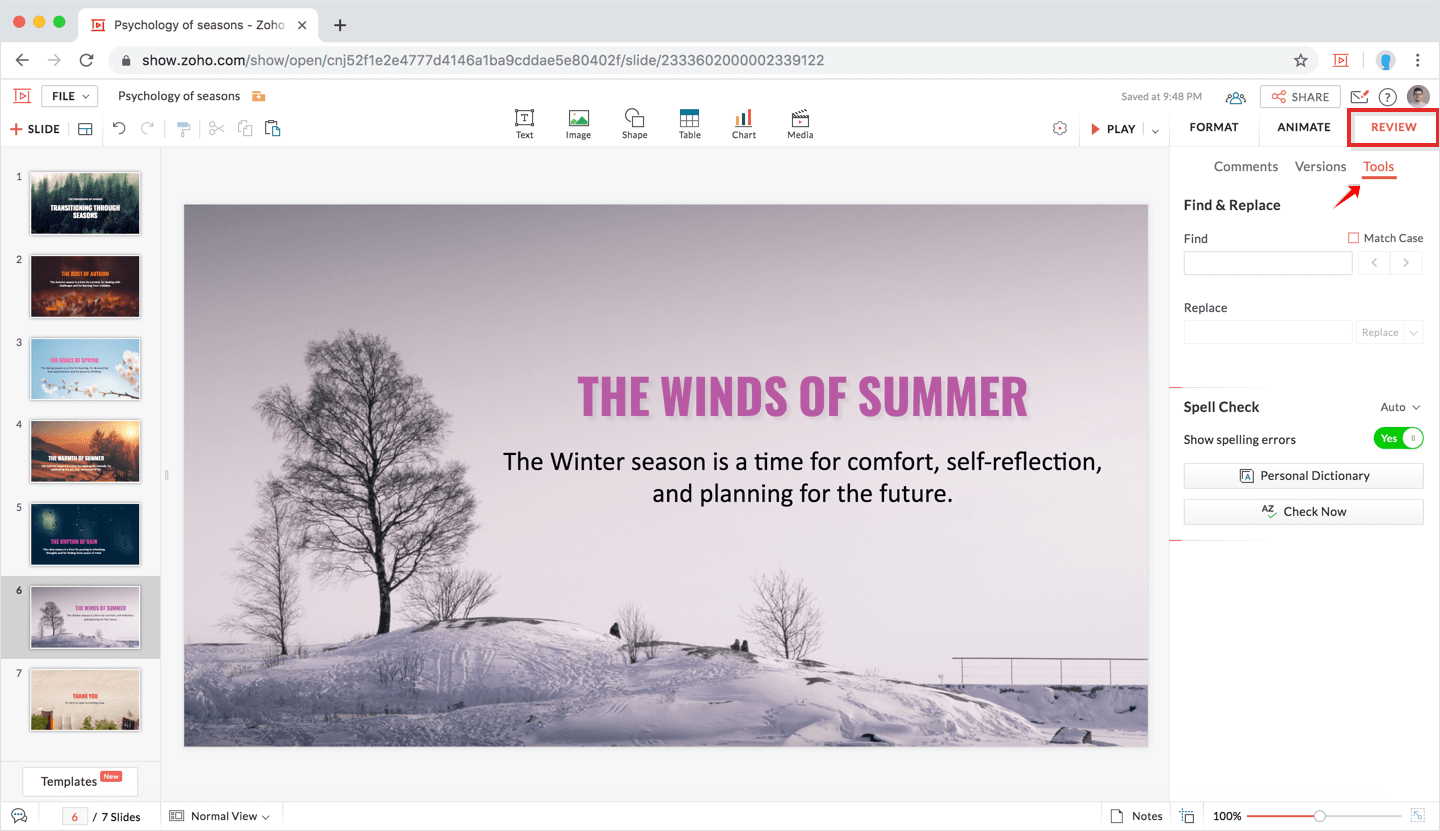
Task: Open a new browser tab
Action: tap(340, 25)
